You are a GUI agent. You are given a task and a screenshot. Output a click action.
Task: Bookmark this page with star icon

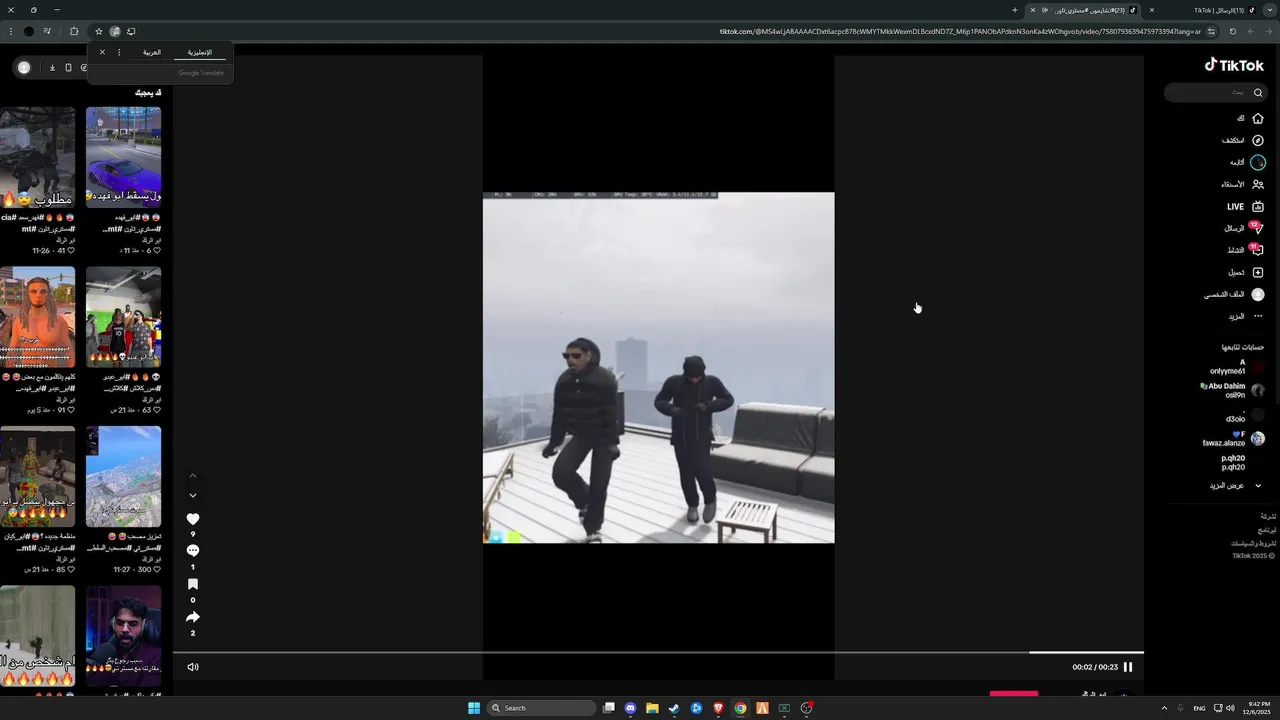tap(98, 31)
